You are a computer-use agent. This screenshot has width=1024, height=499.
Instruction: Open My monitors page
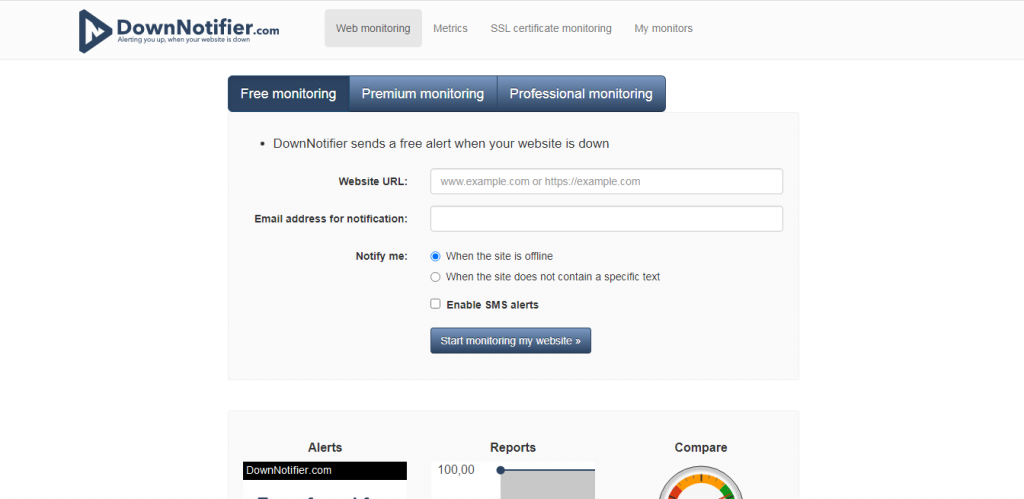point(663,28)
